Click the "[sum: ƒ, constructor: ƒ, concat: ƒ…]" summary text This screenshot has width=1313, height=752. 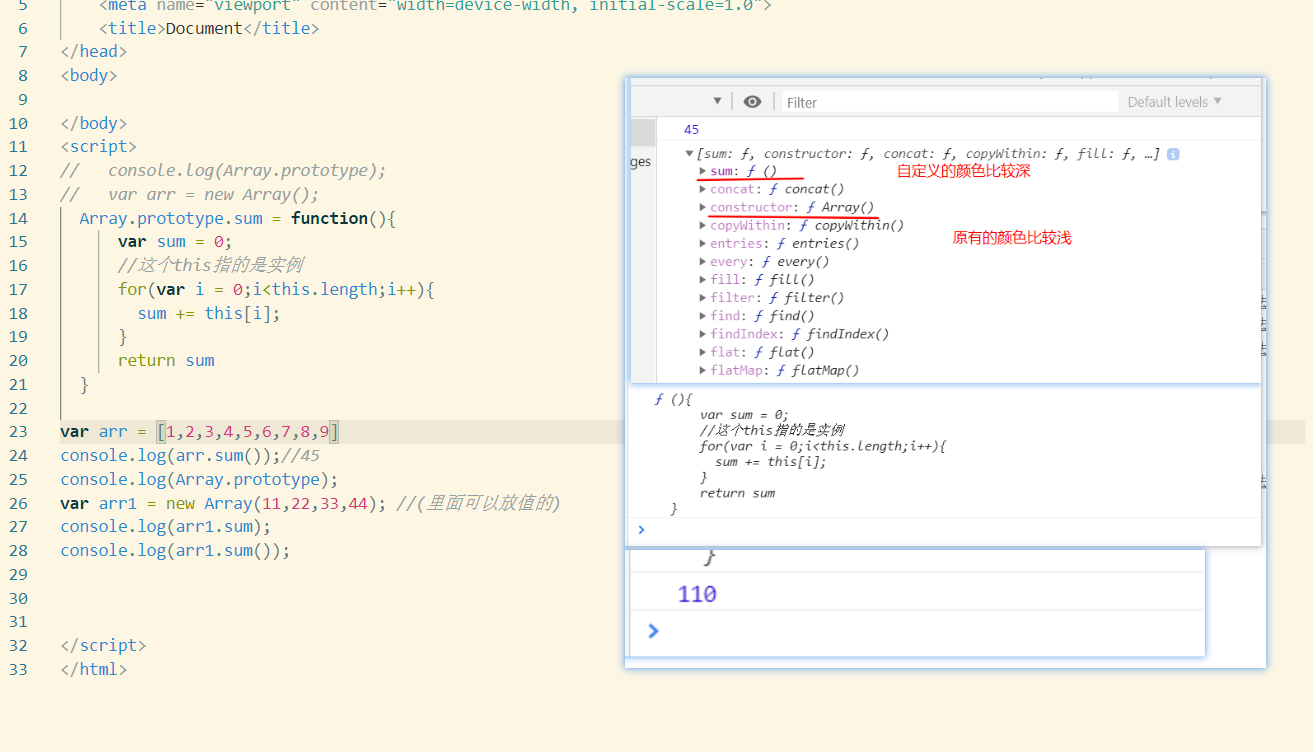coord(928,154)
